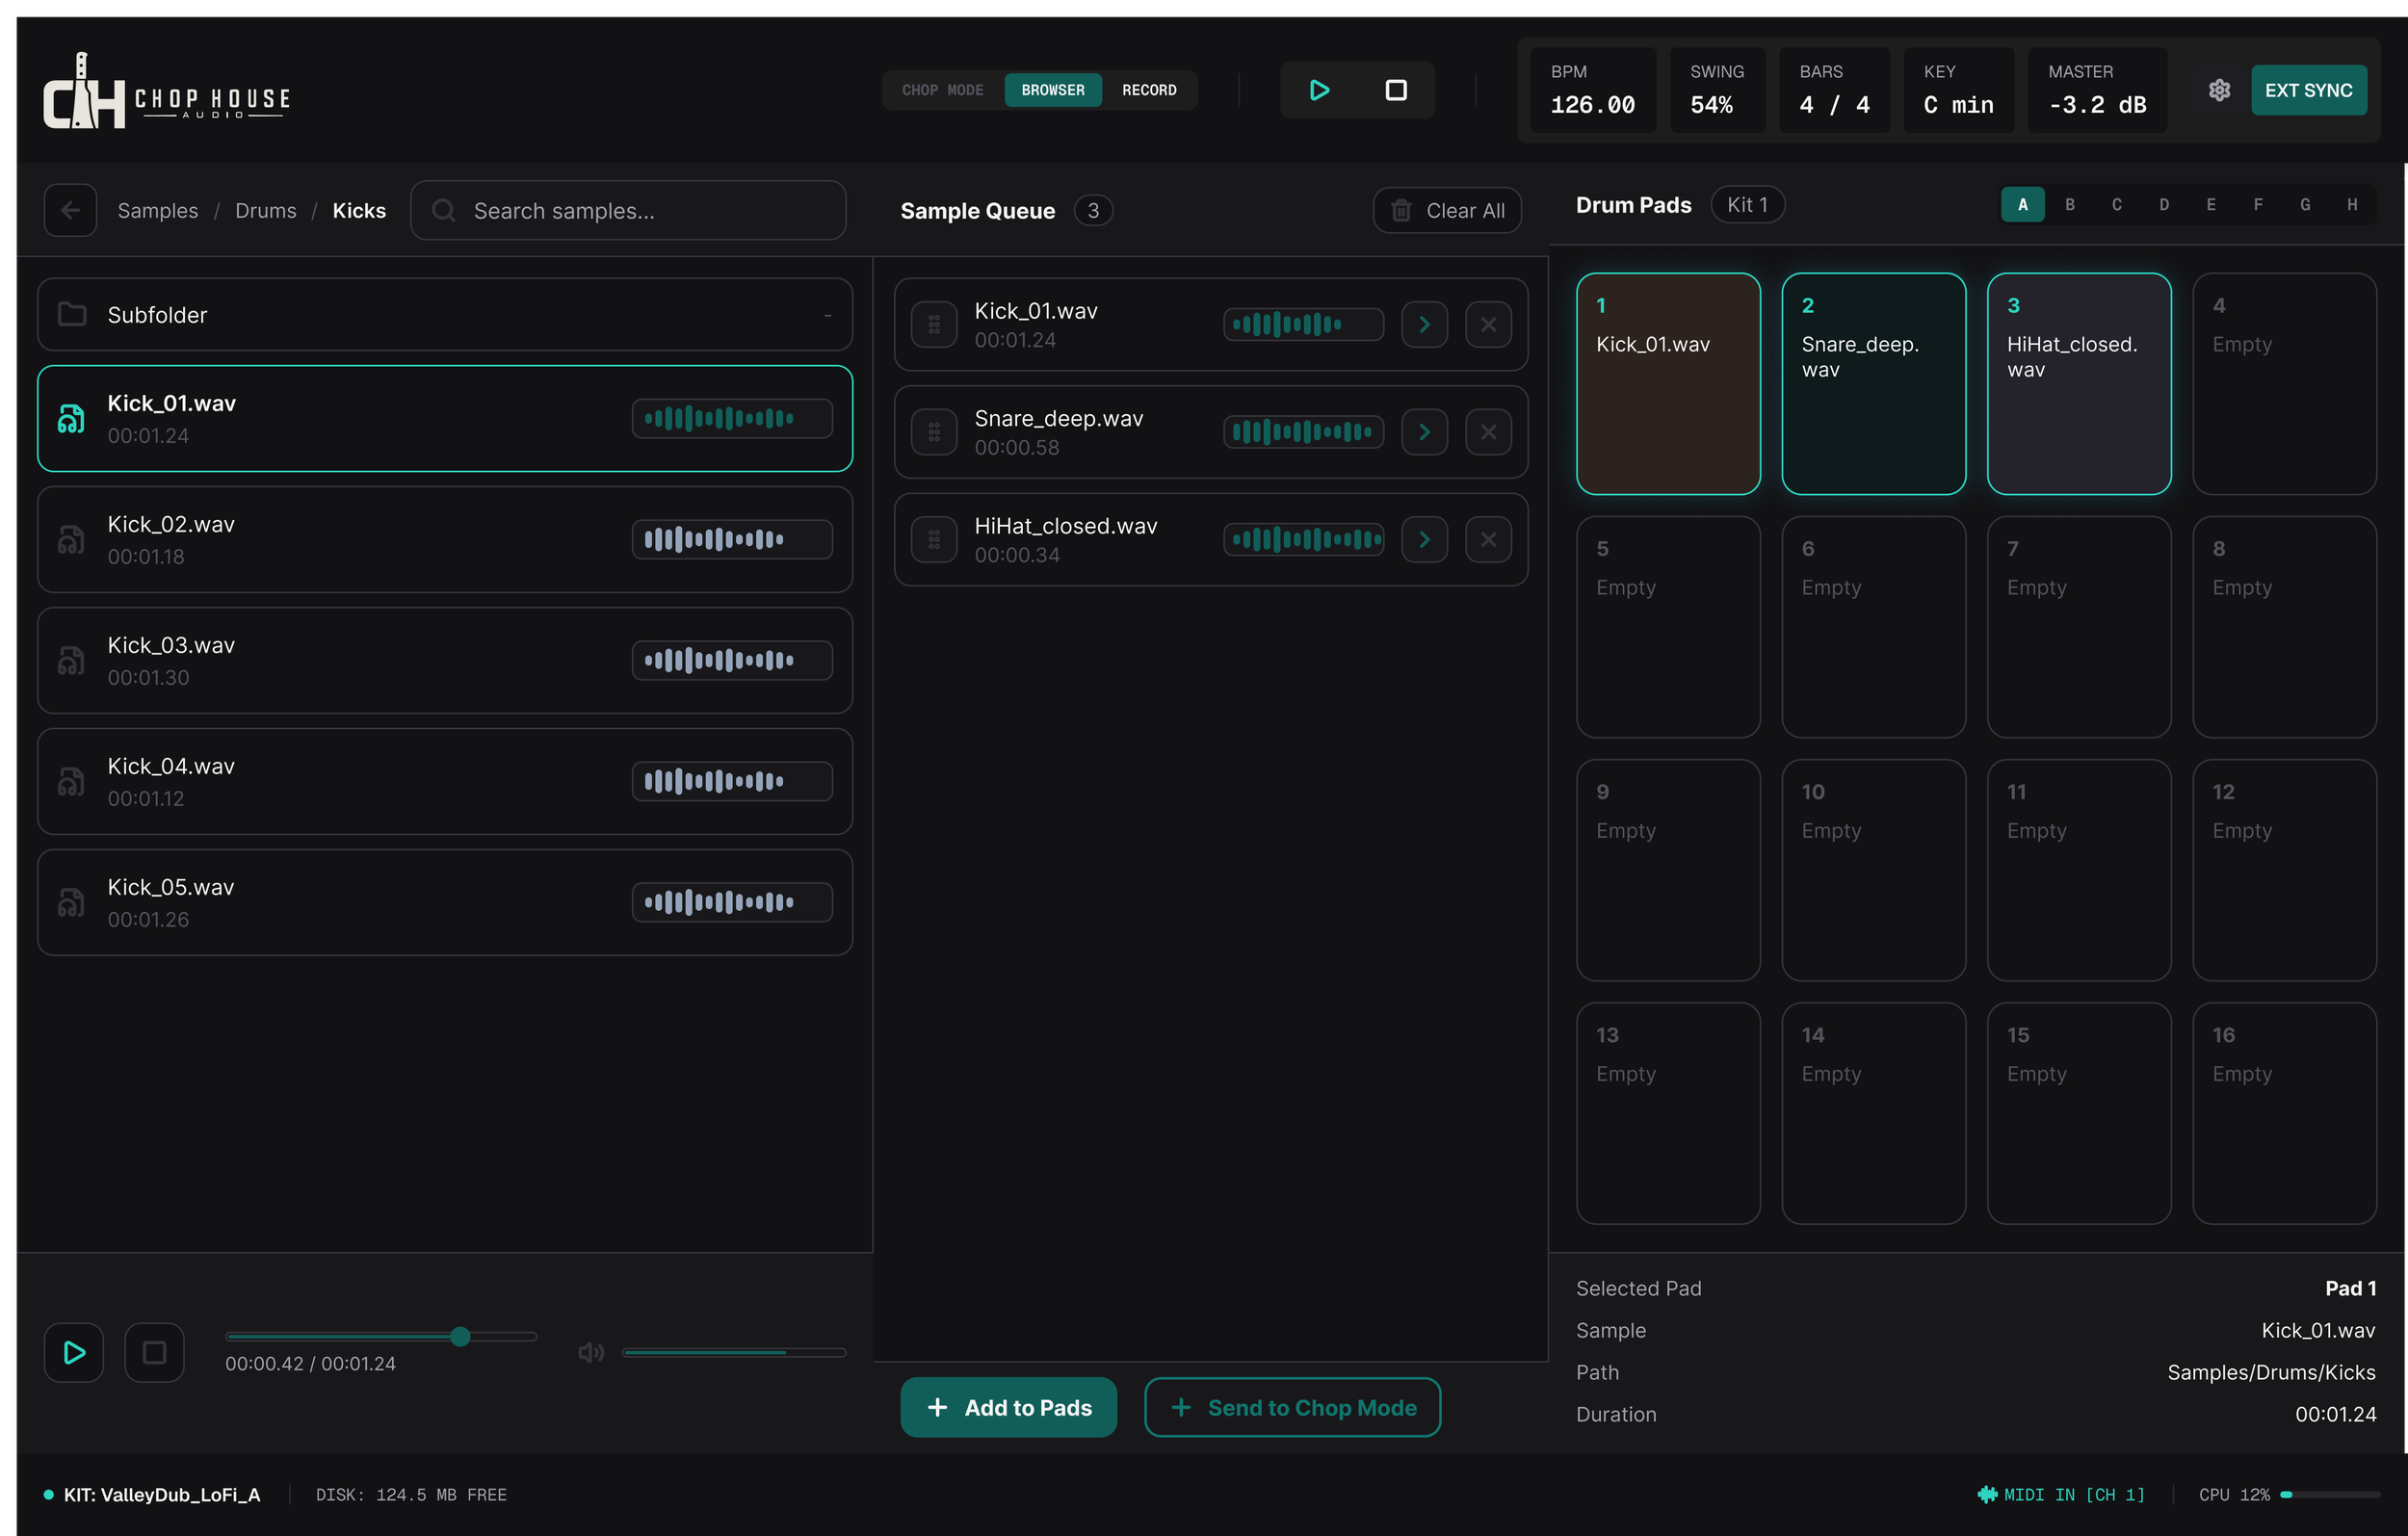This screenshot has height=1536, width=2408.
Task: Click the Search samples input field
Action: tap(628, 210)
